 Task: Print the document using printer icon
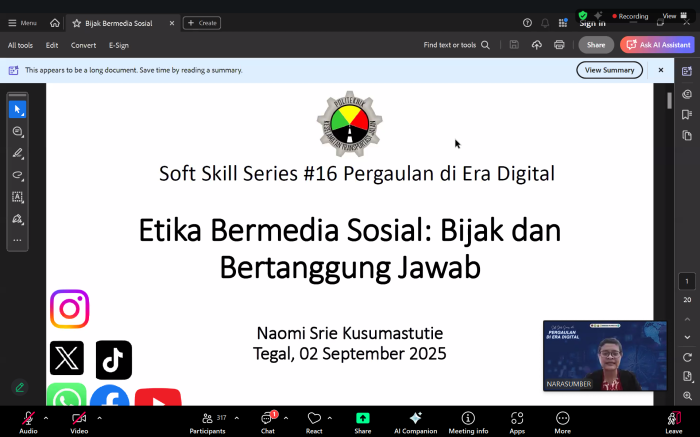pyautogui.click(x=559, y=45)
